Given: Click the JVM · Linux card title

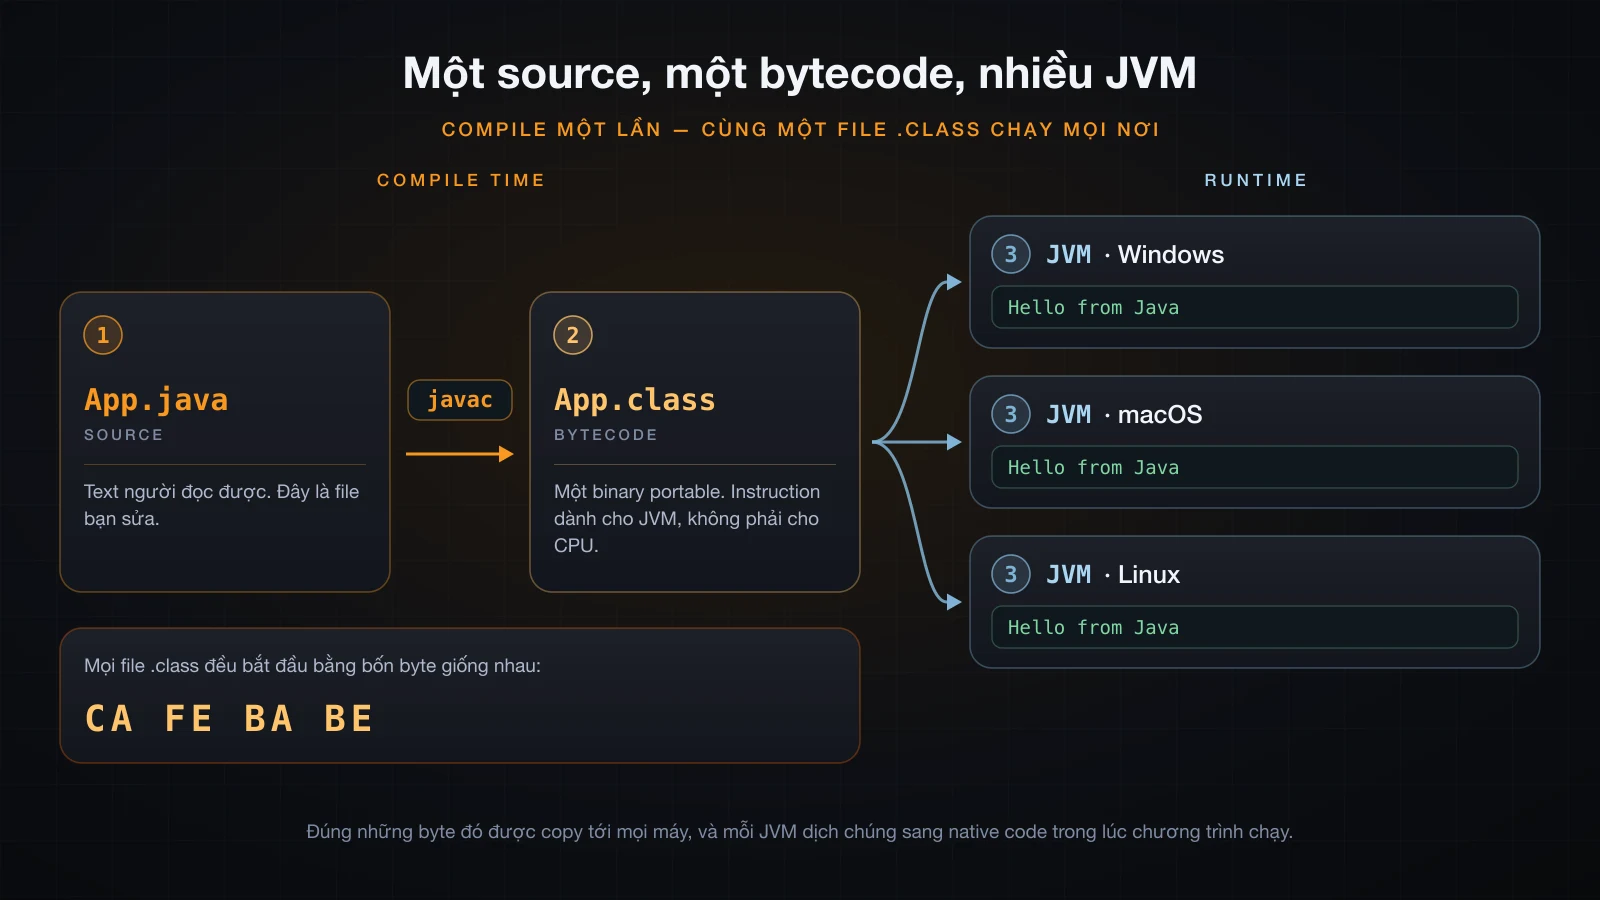Looking at the screenshot, I should (x=1113, y=574).
